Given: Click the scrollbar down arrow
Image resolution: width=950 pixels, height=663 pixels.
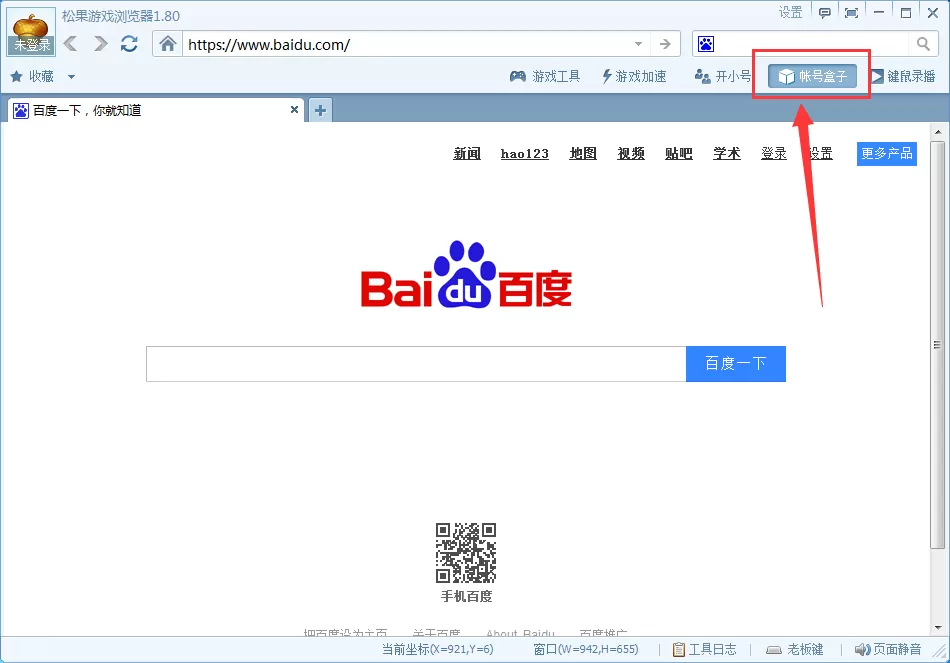Looking at the screenshot, I should click(938, 628).
